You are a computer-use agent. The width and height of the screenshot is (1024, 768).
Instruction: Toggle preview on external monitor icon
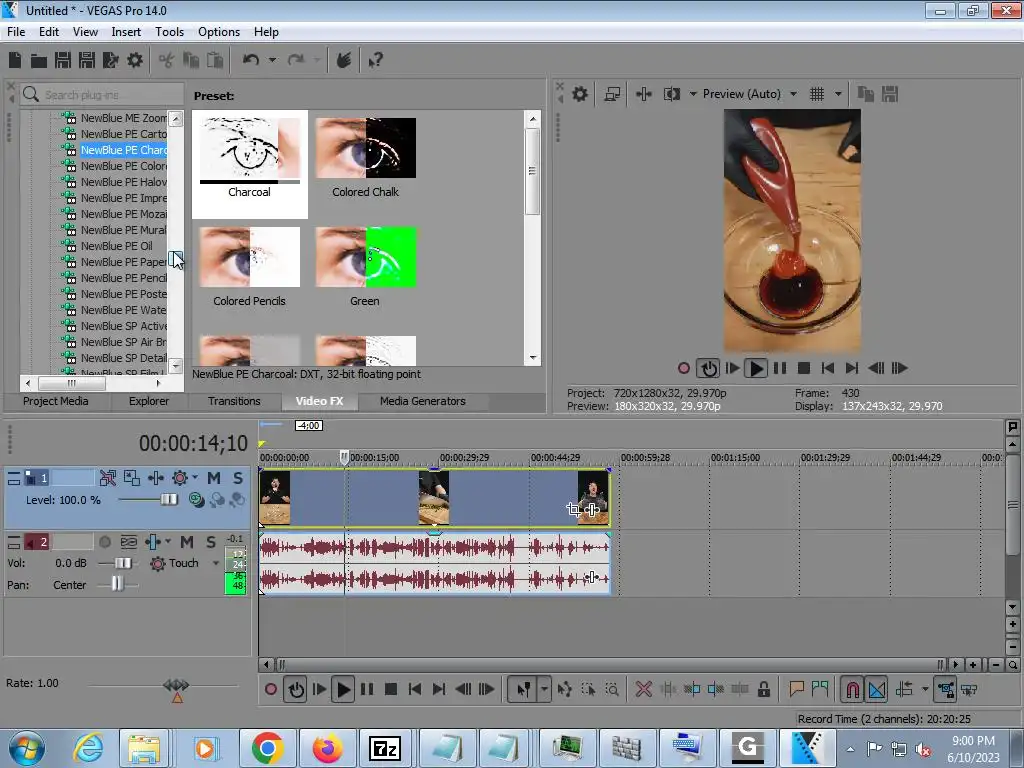[x=612, y=94]
